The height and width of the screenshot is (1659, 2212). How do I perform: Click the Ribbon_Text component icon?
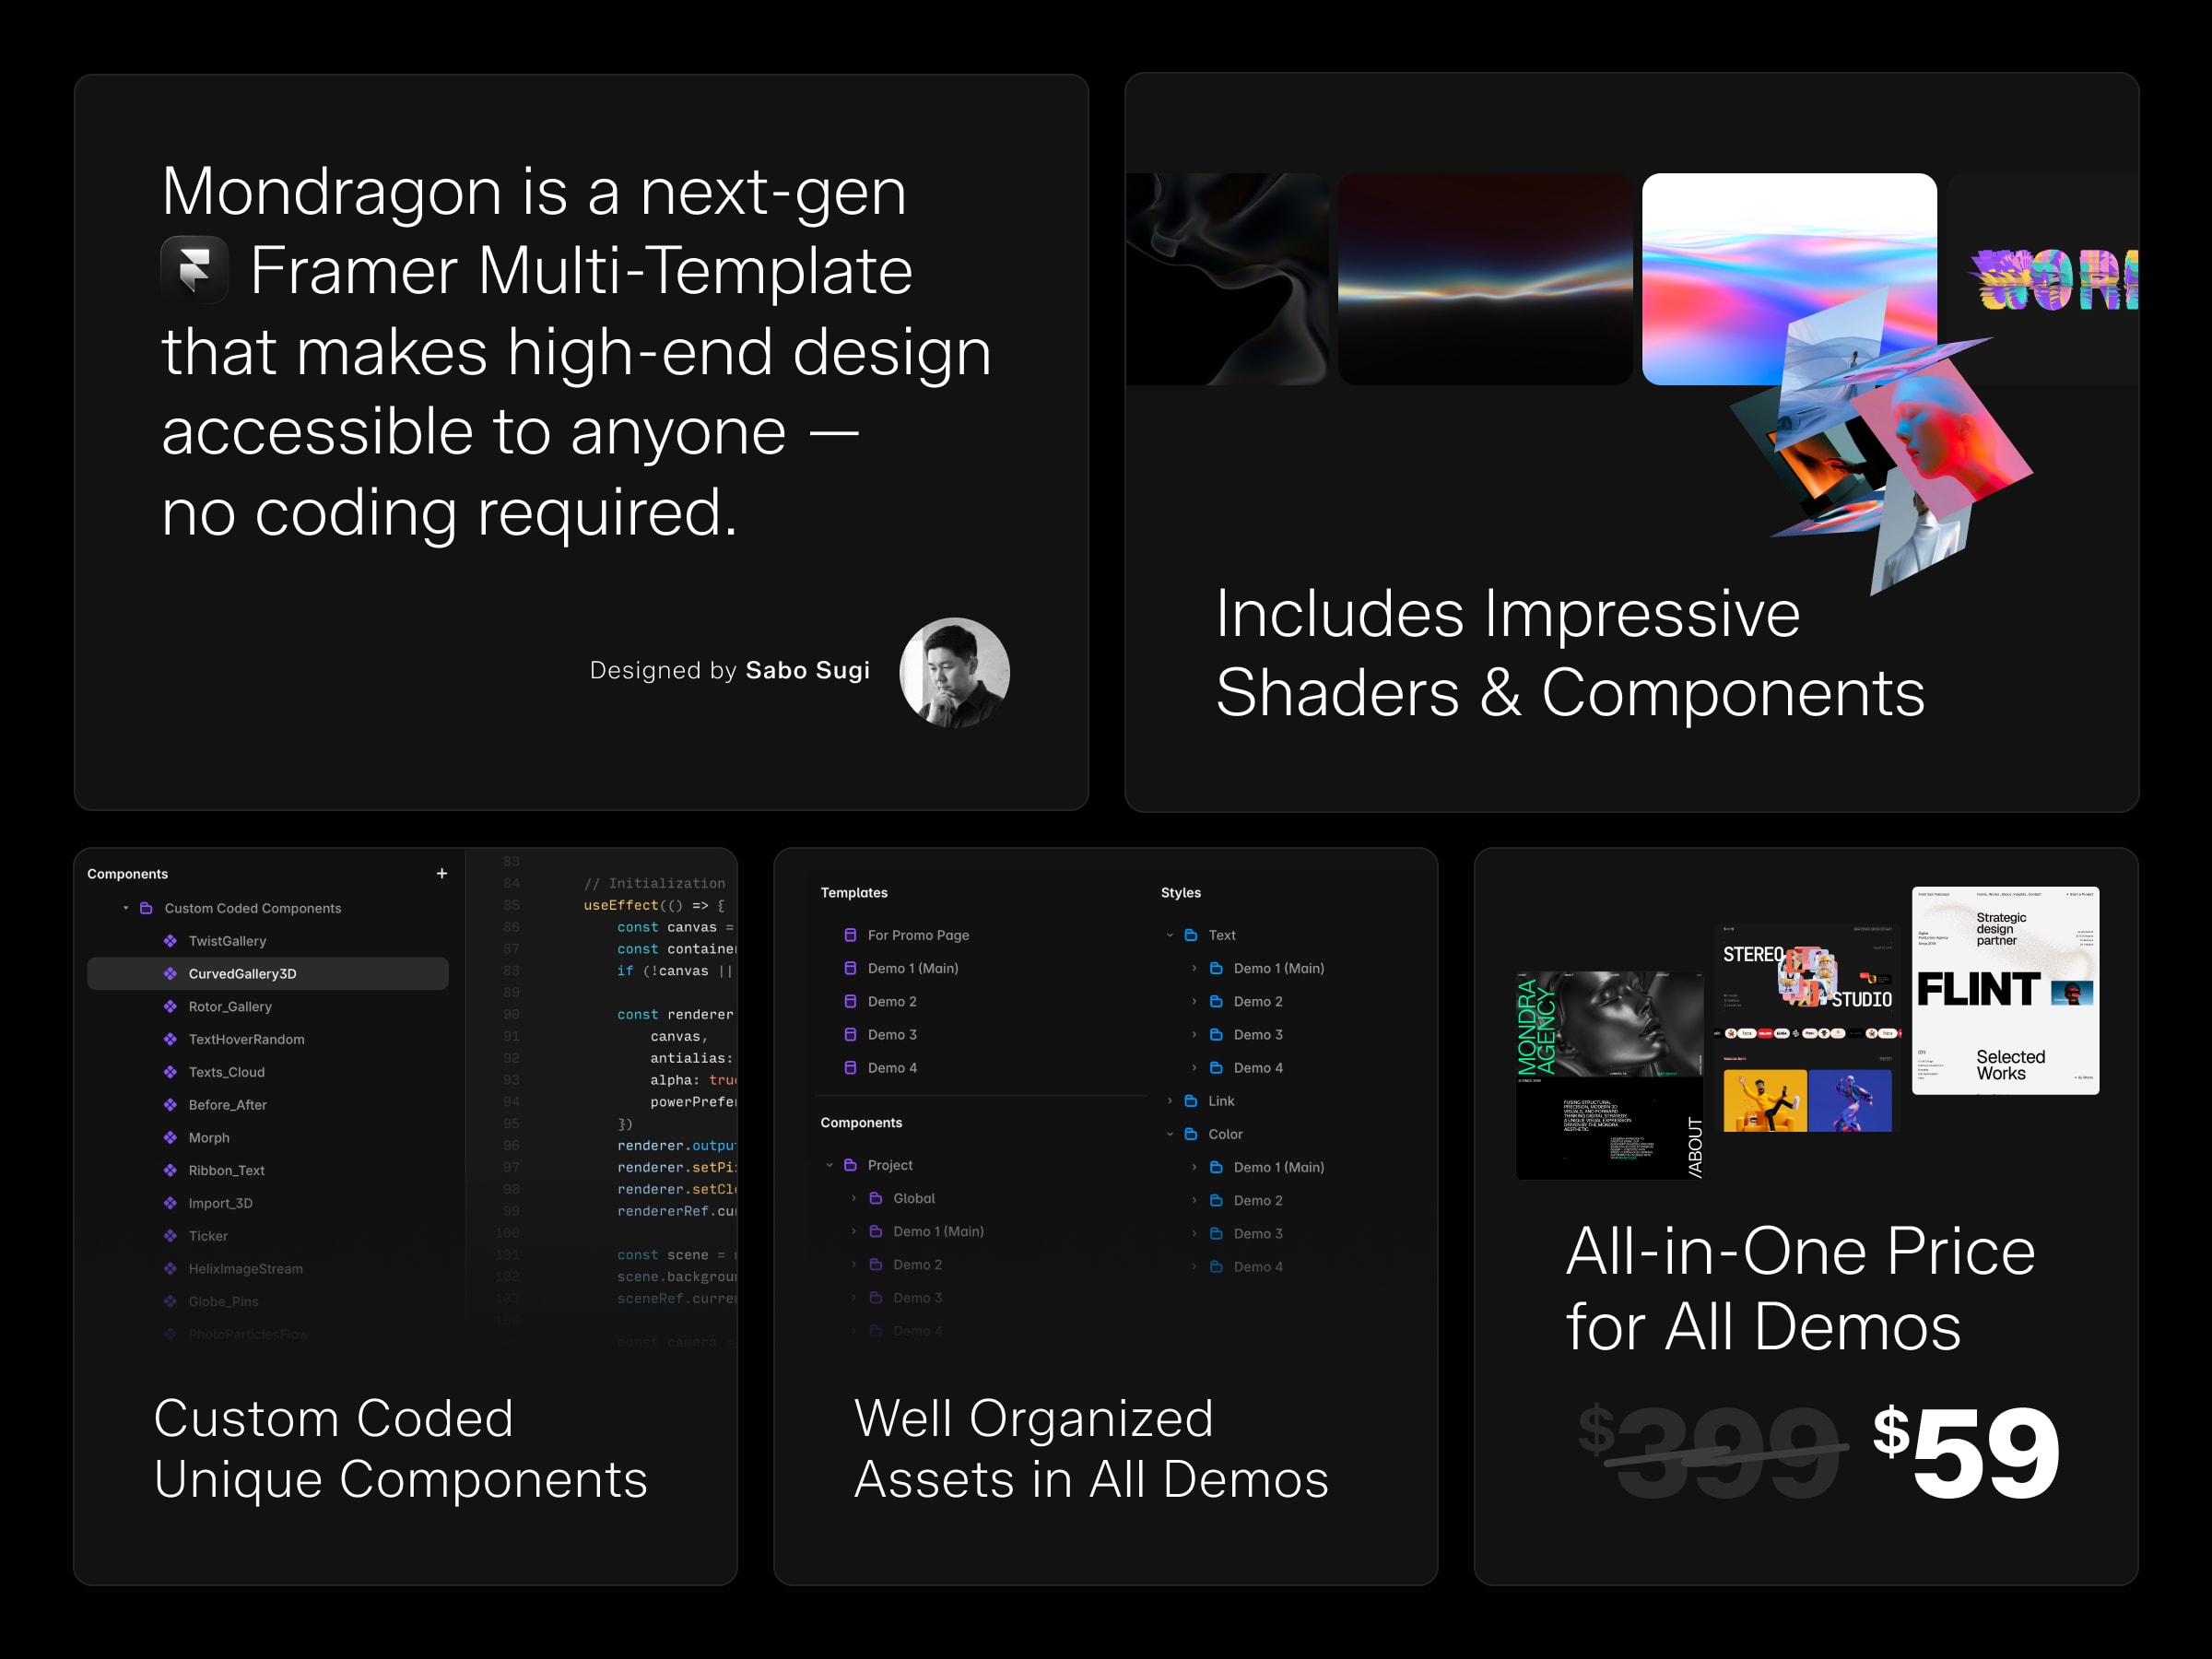click(170, 1170)
